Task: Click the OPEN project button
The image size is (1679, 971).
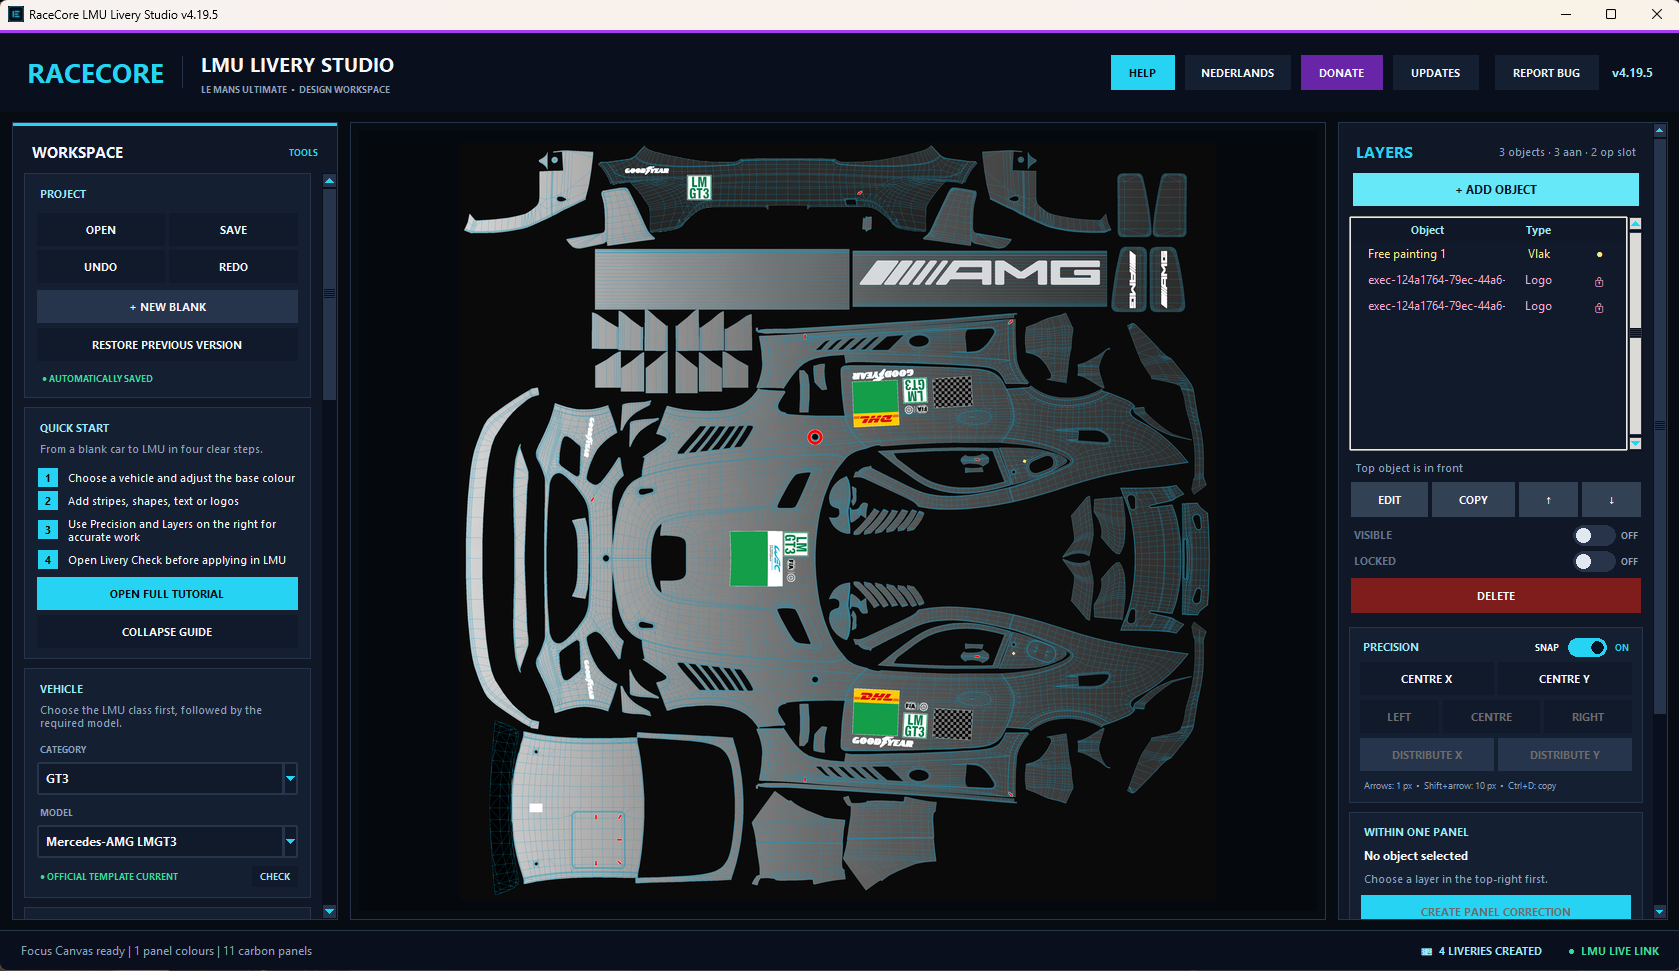Action: [x=101, y=230]
